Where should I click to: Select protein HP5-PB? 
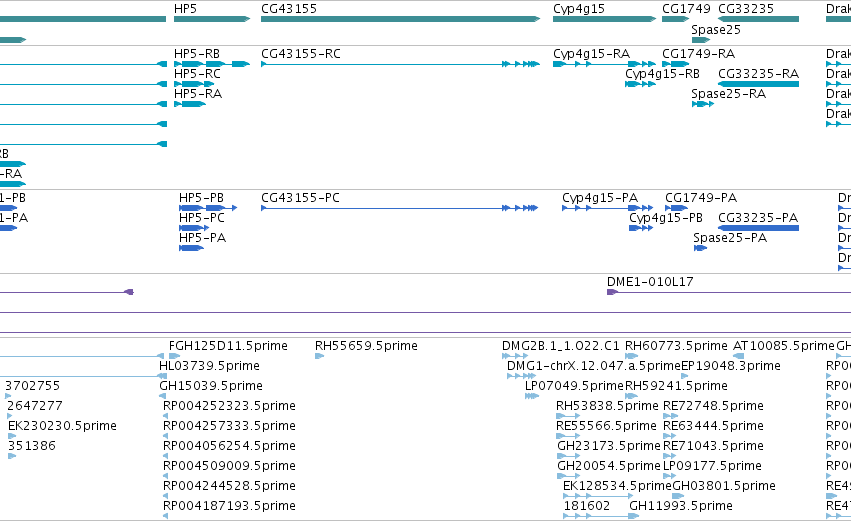tap(201, 198)
